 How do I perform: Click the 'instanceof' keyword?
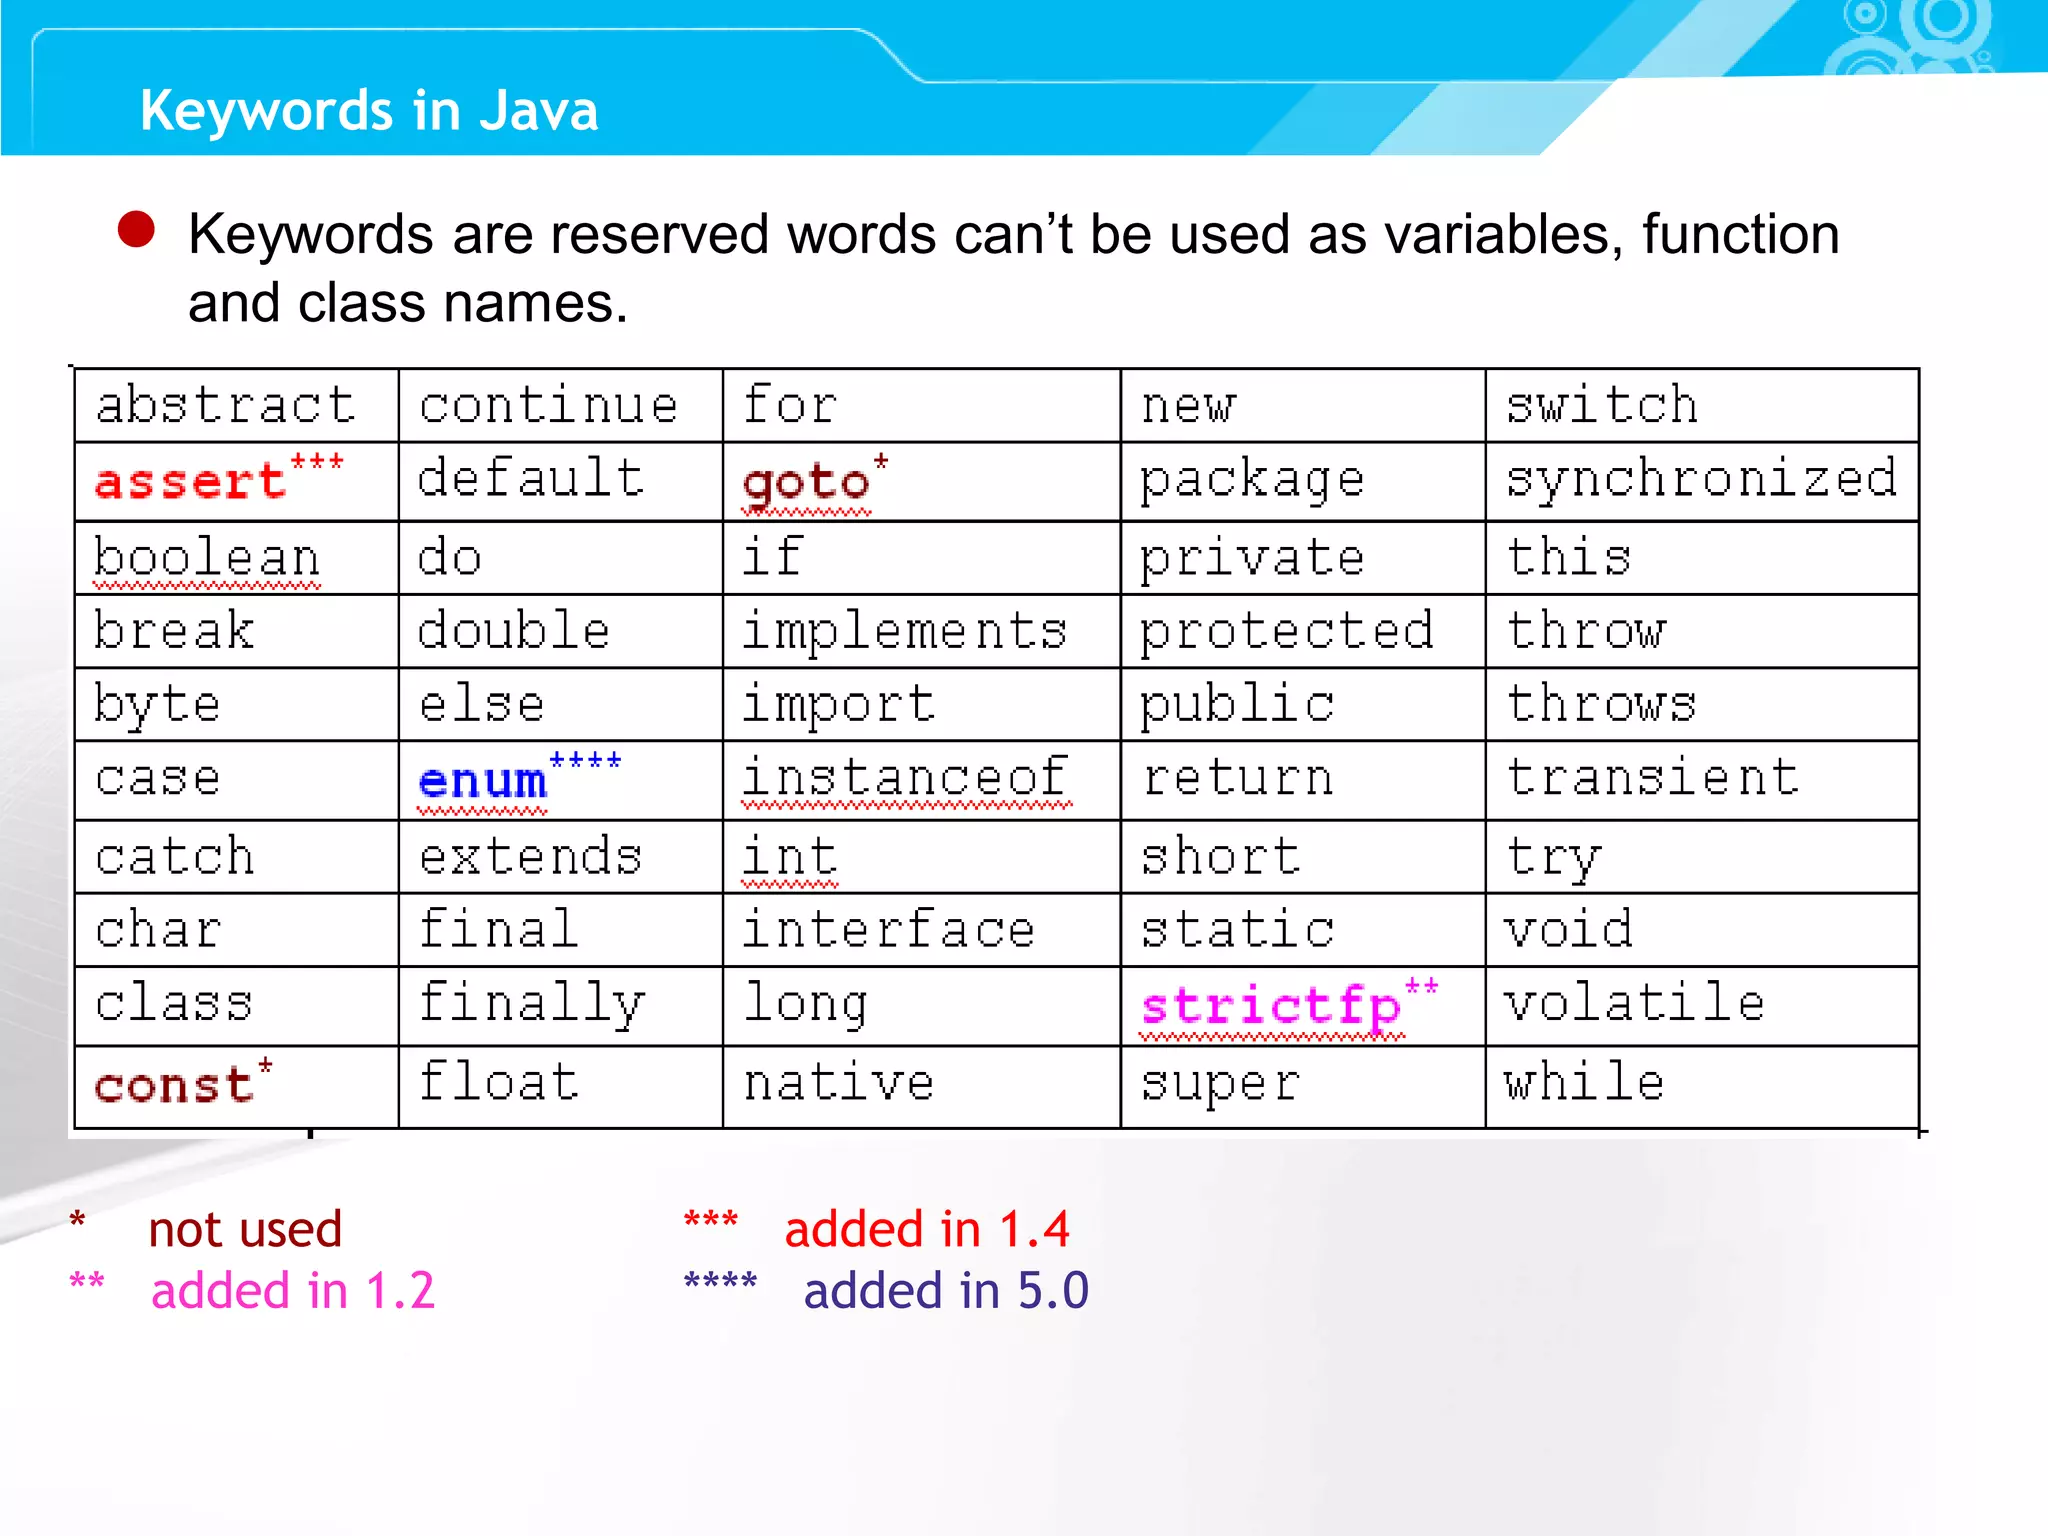(x=905, y=777)
